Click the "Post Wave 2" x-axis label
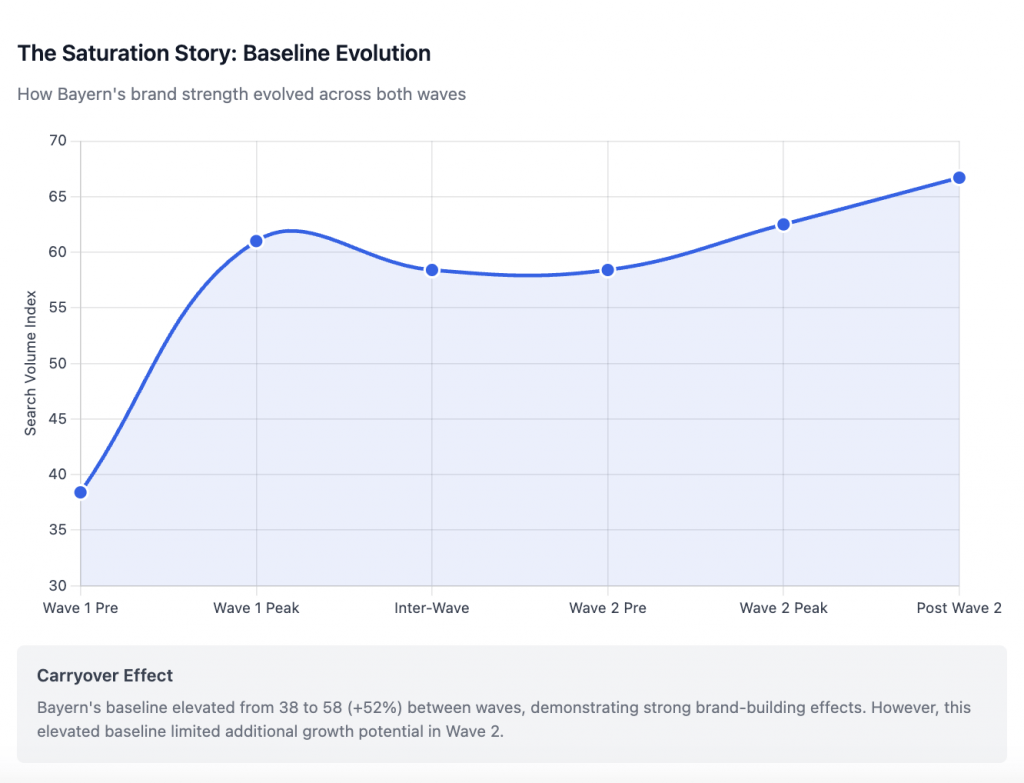Viewport: 1024px width, 783px height. [958, 608]
